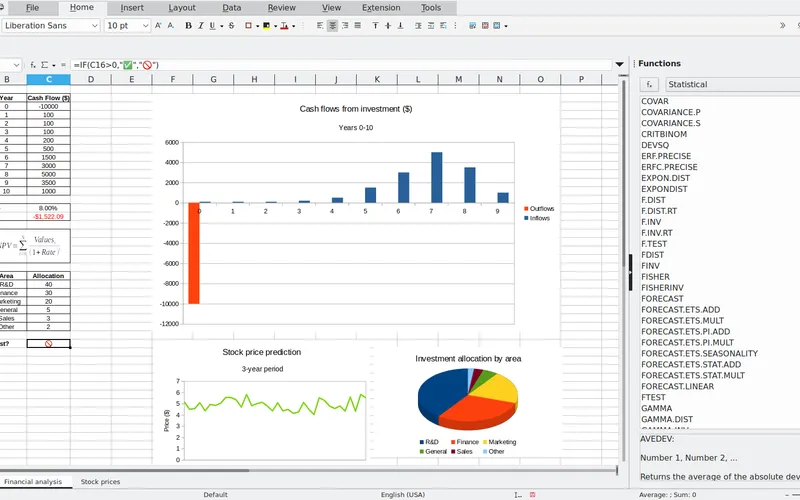The image size is (800, 500).
Task: Select the FORECAST.LINEAR function
Action: (678, 386)
